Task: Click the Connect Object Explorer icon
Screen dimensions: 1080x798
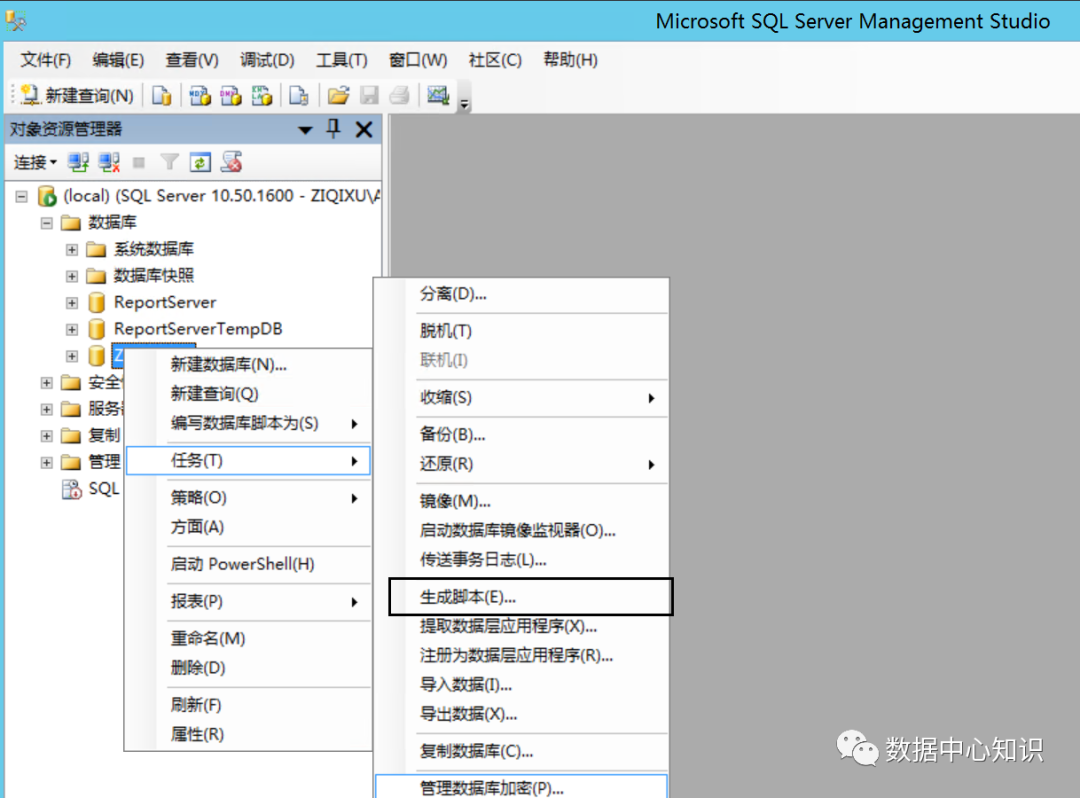Action: 78,162
